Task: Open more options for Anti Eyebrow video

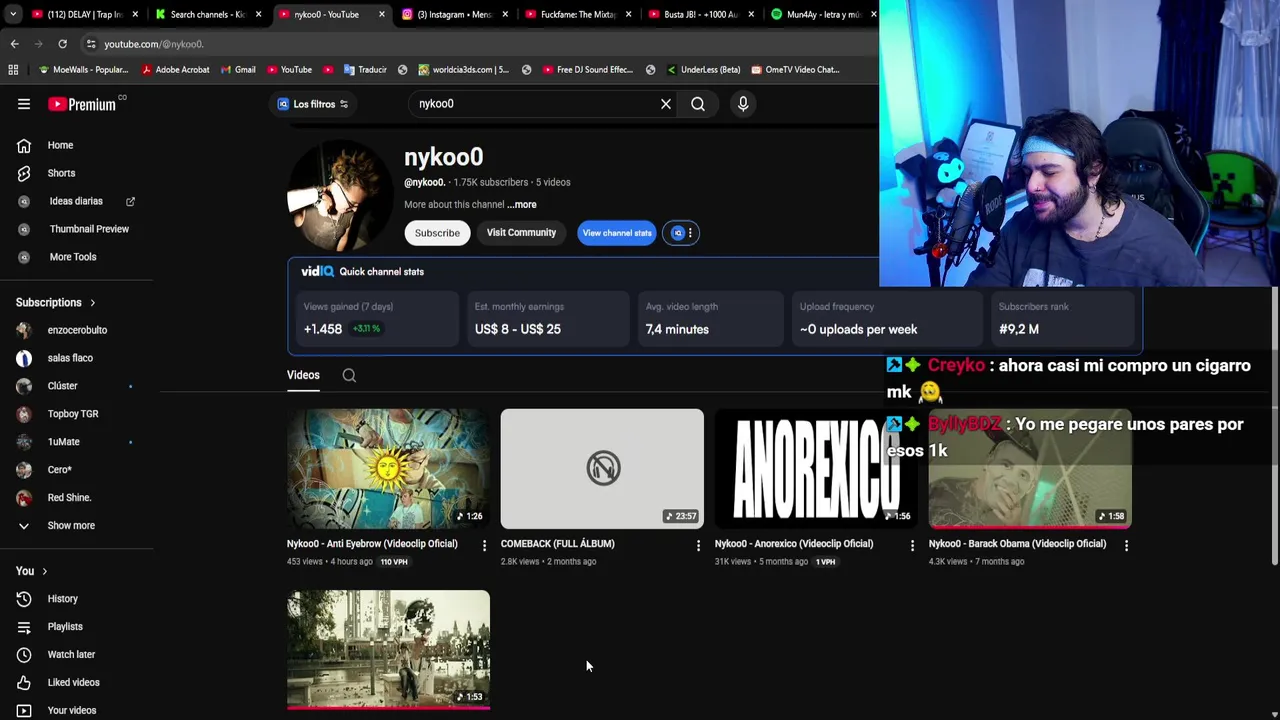Action: point(484,546)
